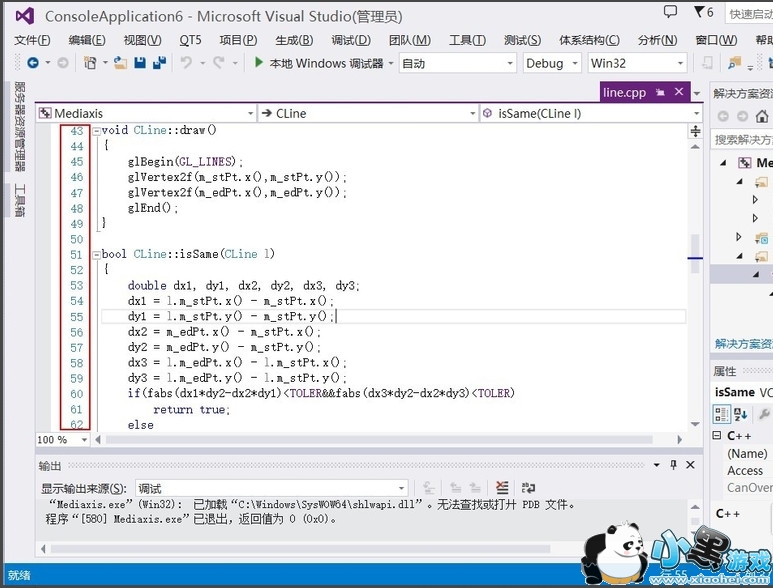
Task: Toggle word wrap in output panel
Action: 527,488
